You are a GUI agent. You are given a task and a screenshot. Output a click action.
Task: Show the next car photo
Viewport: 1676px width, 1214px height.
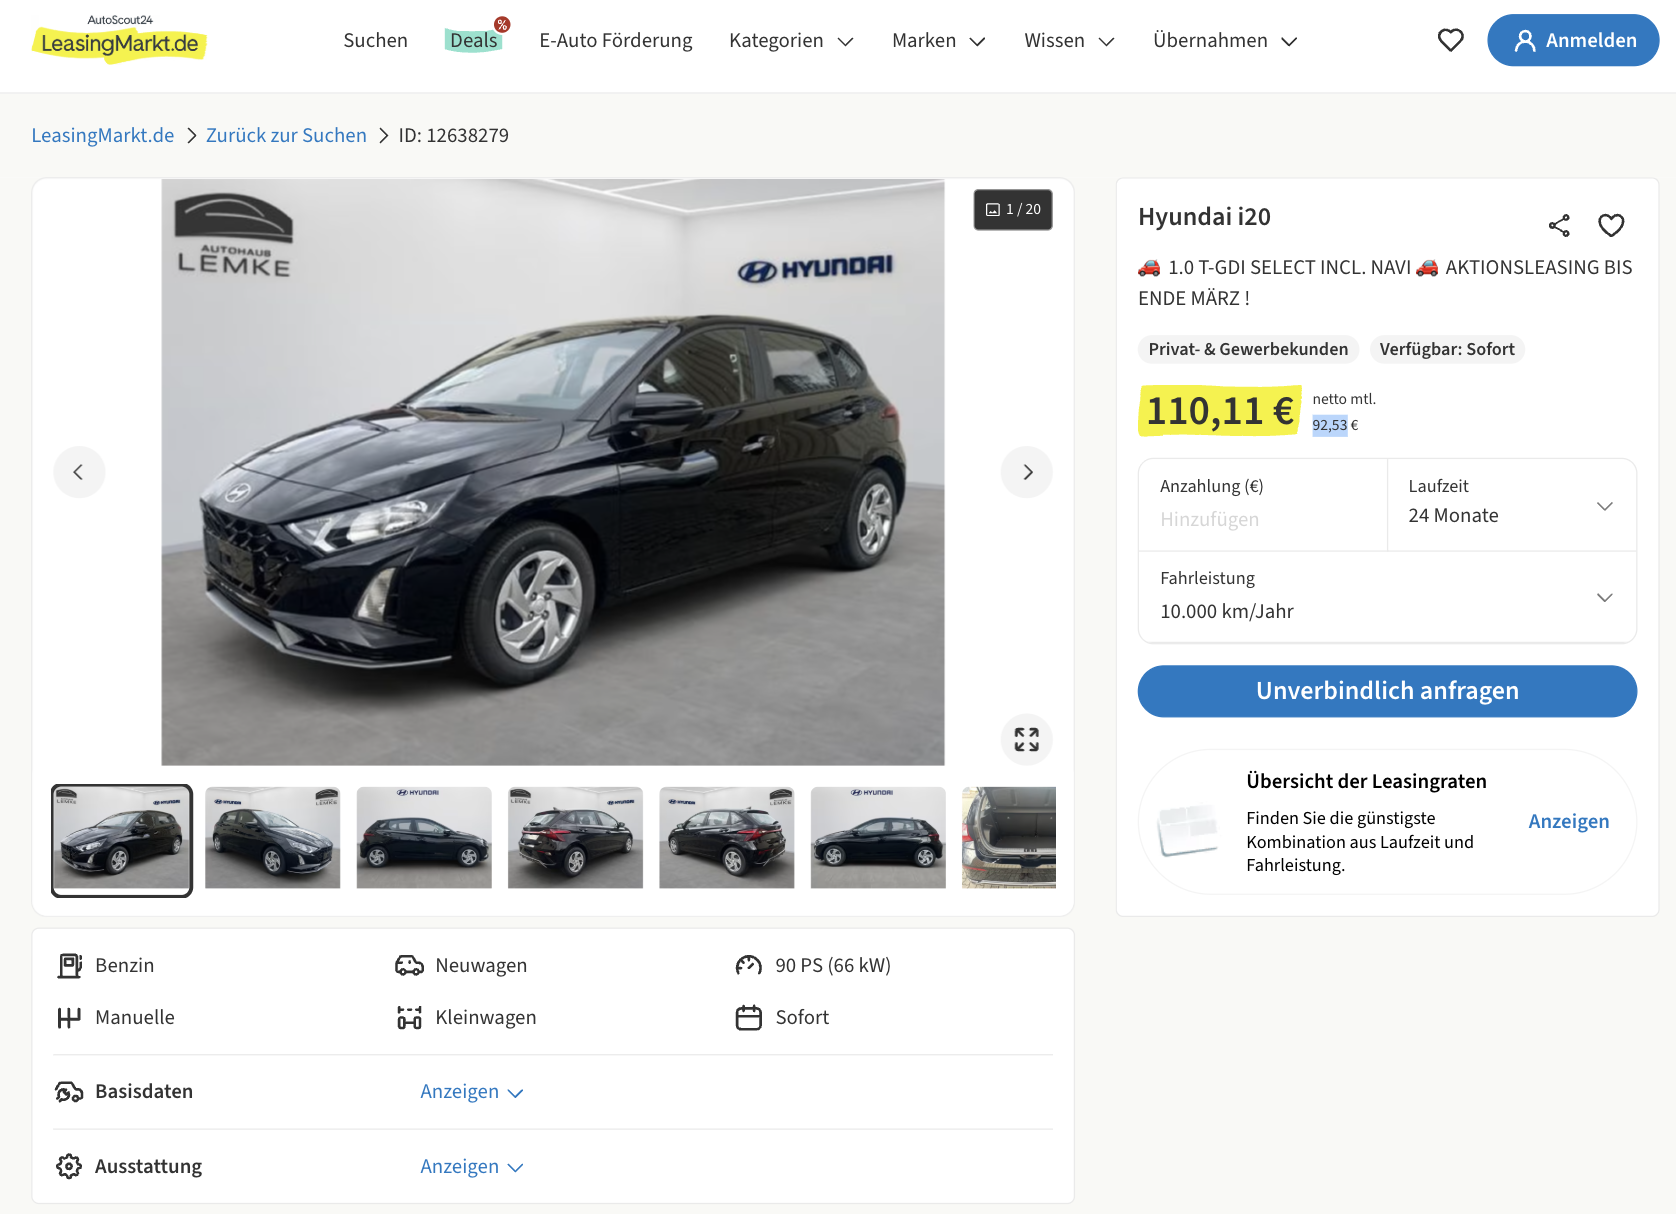[1027, 472]
